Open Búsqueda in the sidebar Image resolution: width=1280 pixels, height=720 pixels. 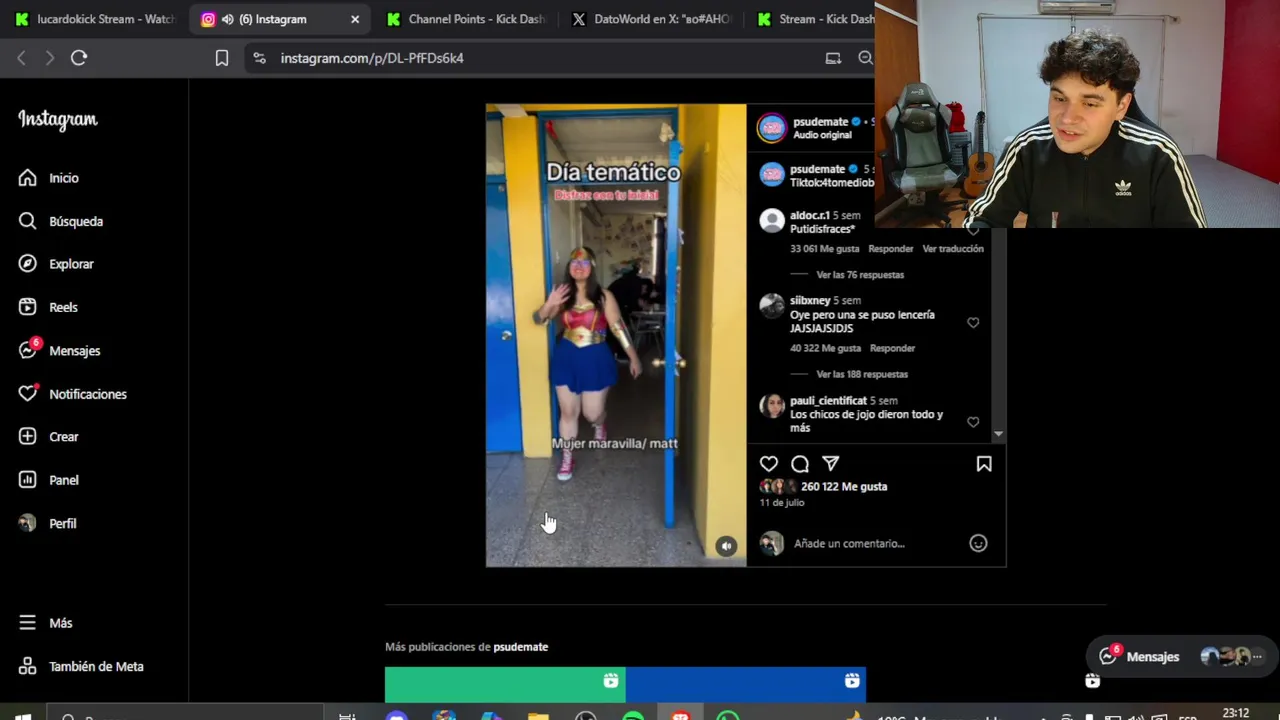coord(60,221)
